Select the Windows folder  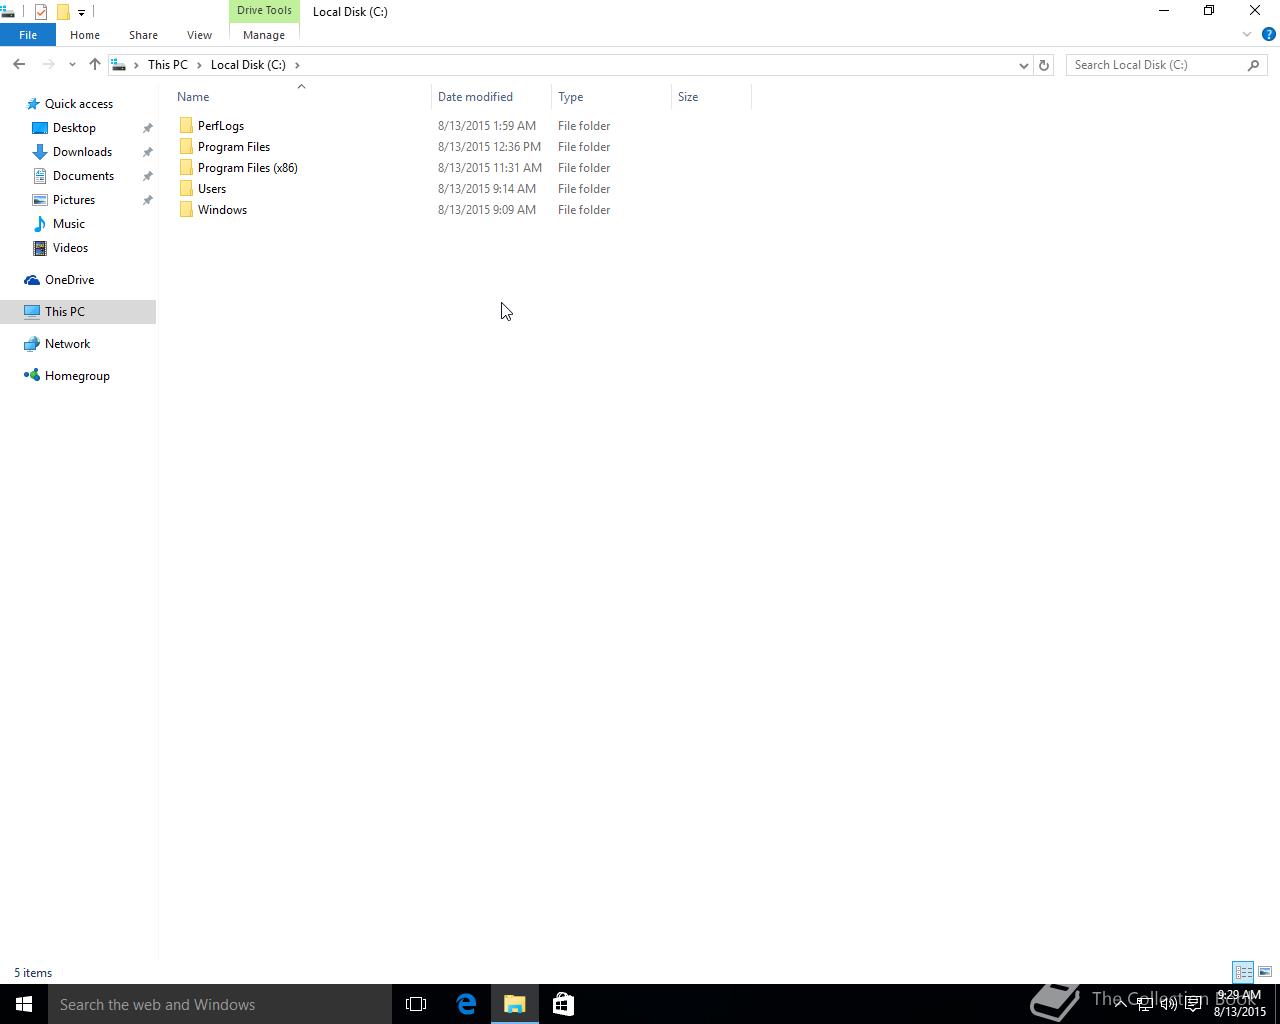[x=222, y=210]
